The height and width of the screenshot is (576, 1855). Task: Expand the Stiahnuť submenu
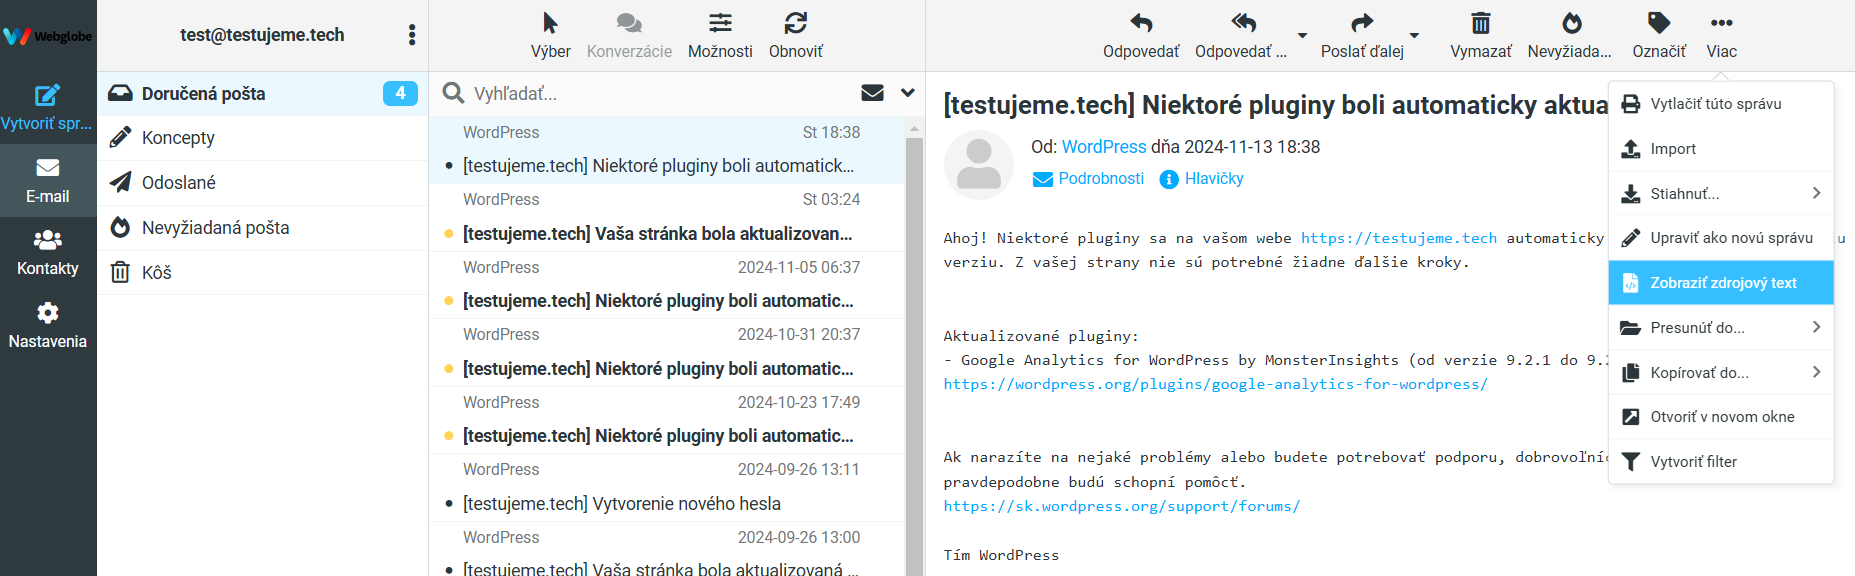coord(1721,193)
